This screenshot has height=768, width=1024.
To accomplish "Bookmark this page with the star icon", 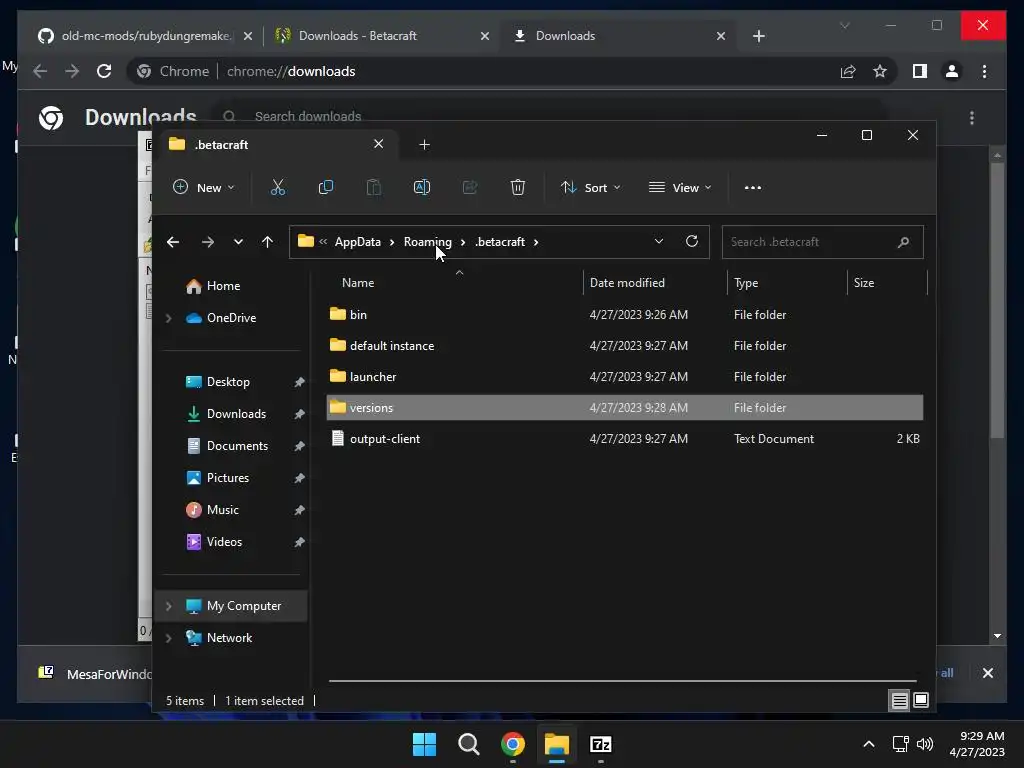I will (880, 71).
